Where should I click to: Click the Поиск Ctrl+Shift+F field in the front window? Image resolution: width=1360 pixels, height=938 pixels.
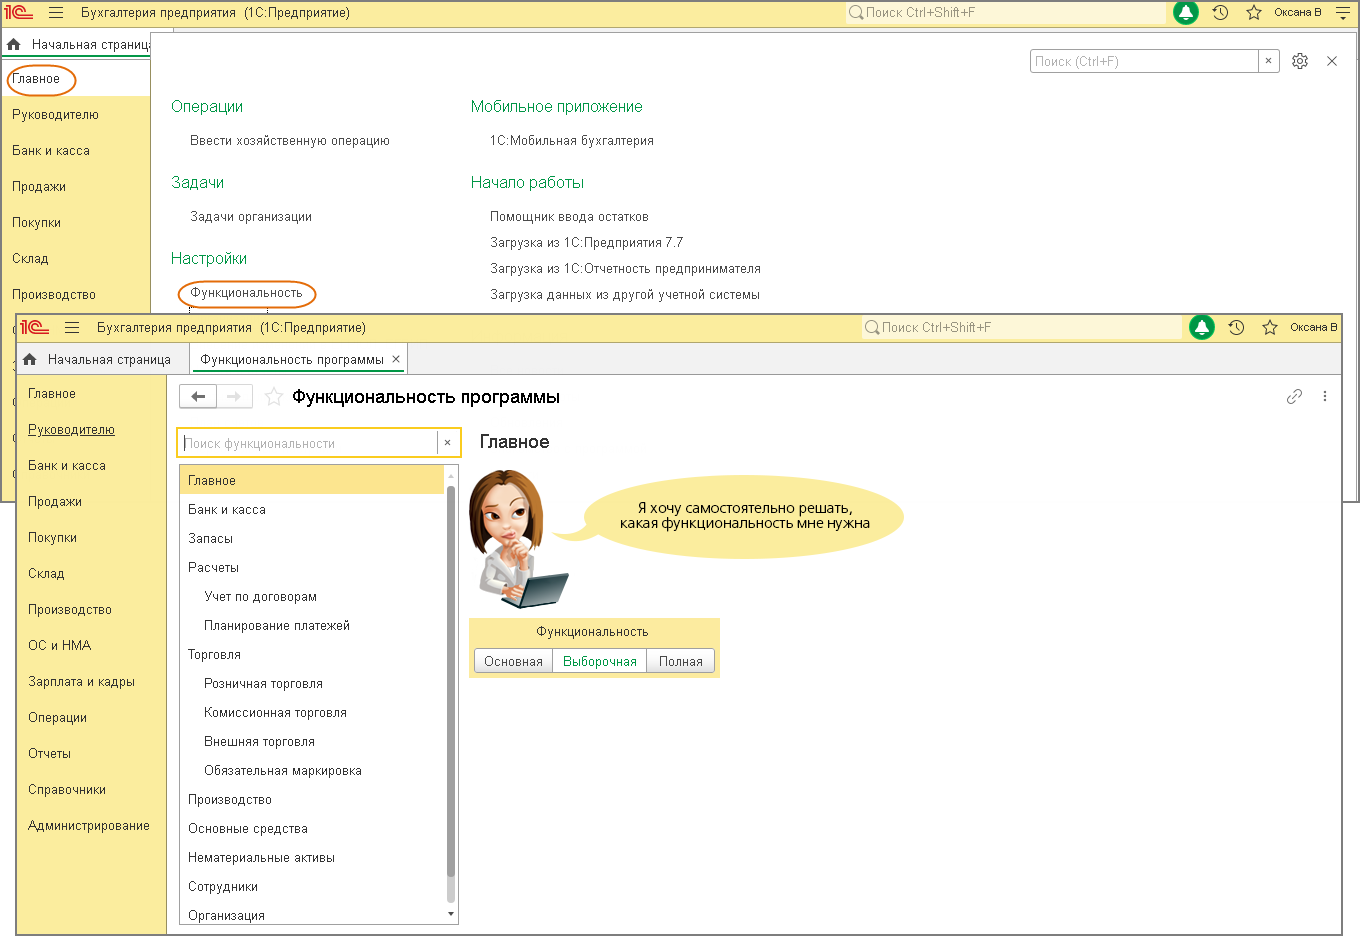[x=1020, y=328]
